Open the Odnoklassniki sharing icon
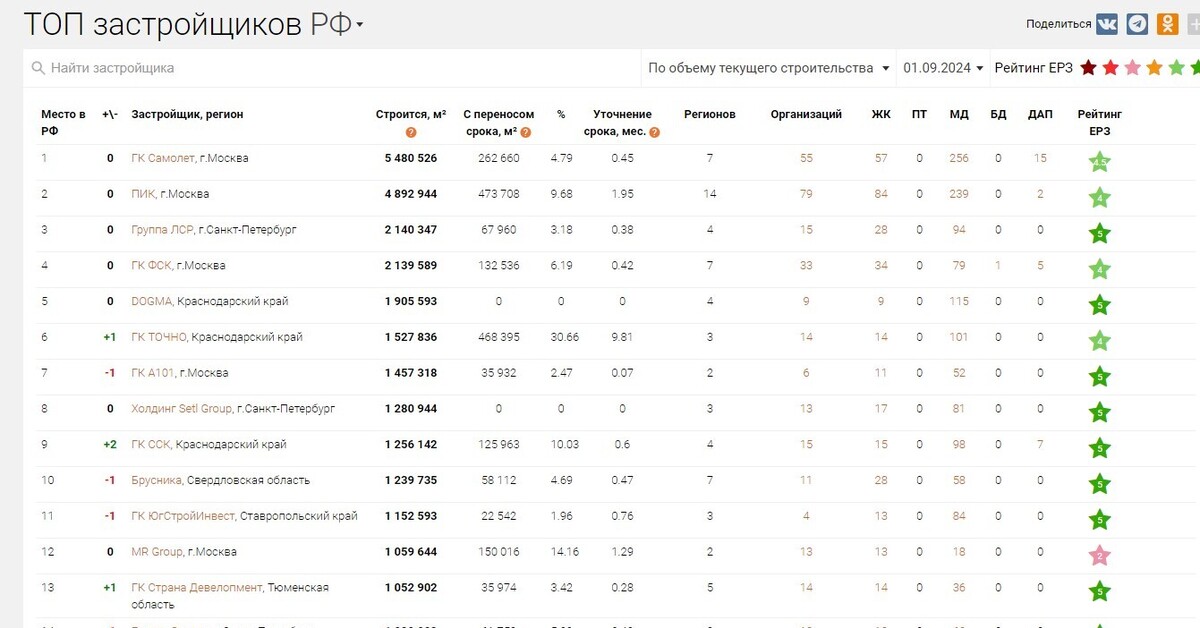1200x628 pixels. 1167,22
